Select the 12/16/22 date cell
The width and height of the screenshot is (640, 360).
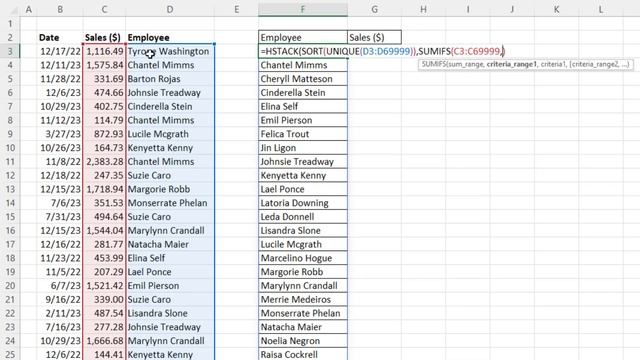(x=60, y=244)
